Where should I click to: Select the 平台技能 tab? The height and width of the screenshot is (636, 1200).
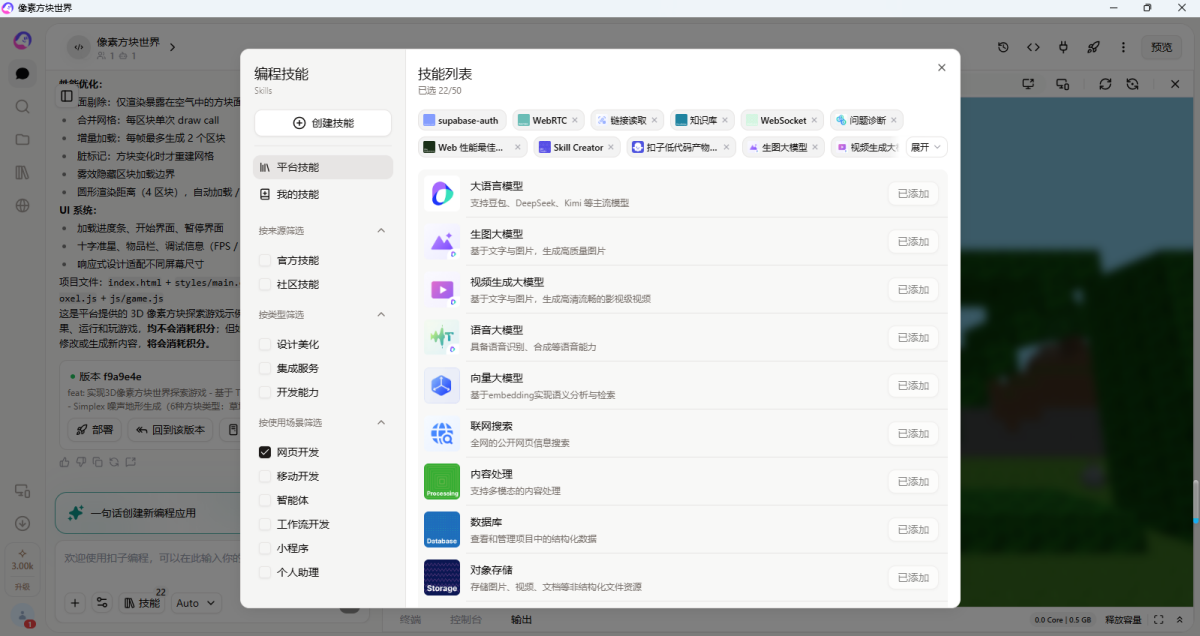tap(323, 167)
